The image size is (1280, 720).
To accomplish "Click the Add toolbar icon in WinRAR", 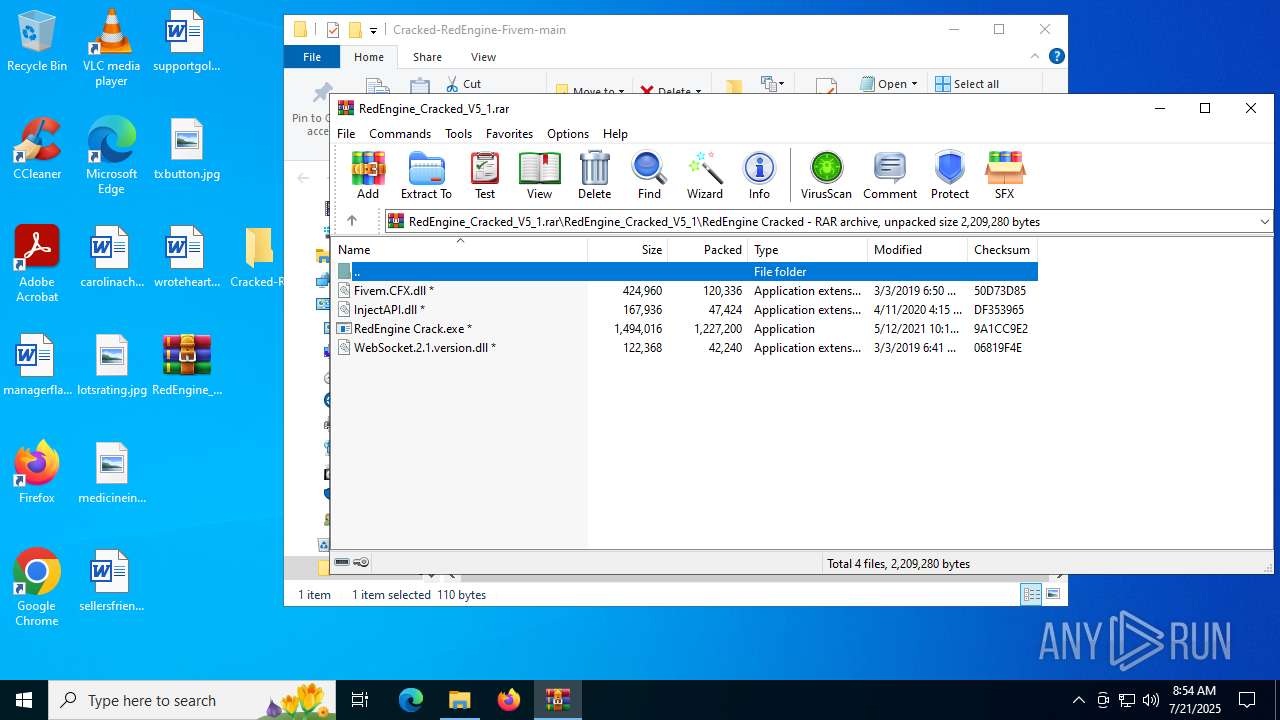I will point(368,175).
